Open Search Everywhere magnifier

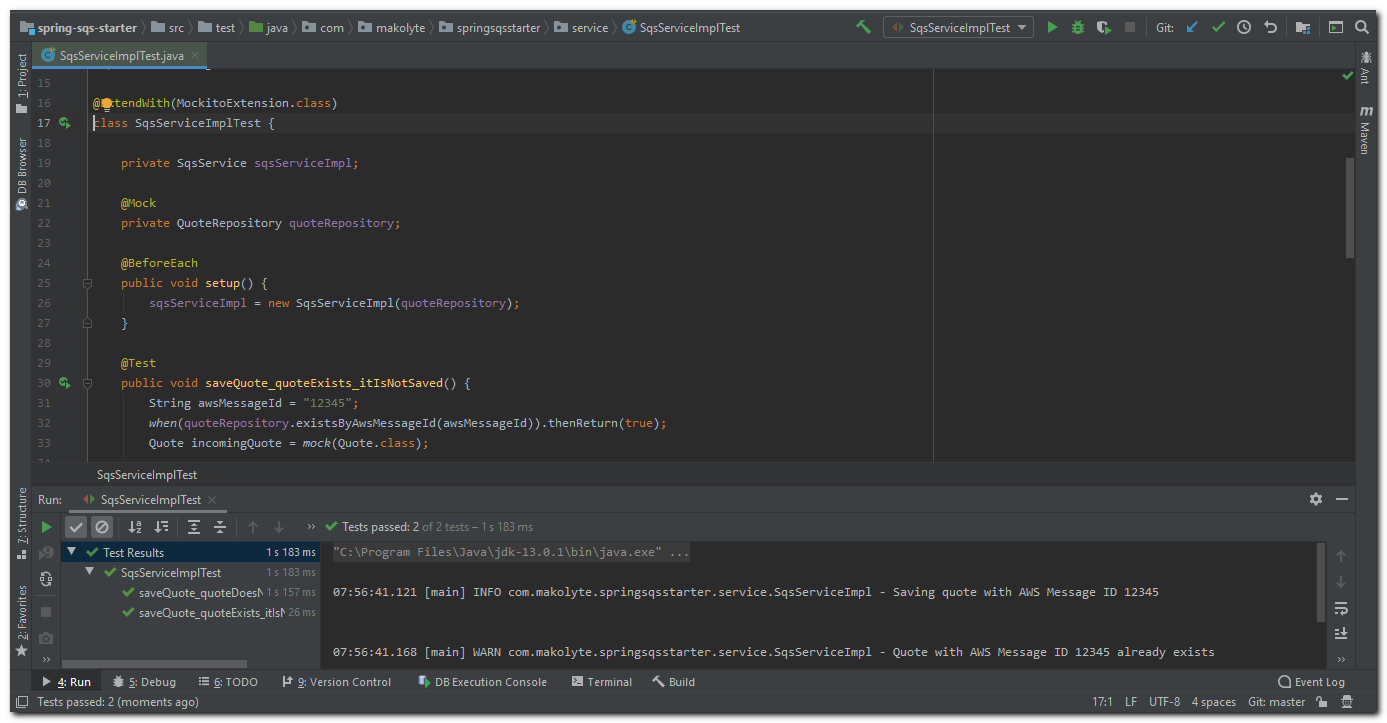[1361, 27]
